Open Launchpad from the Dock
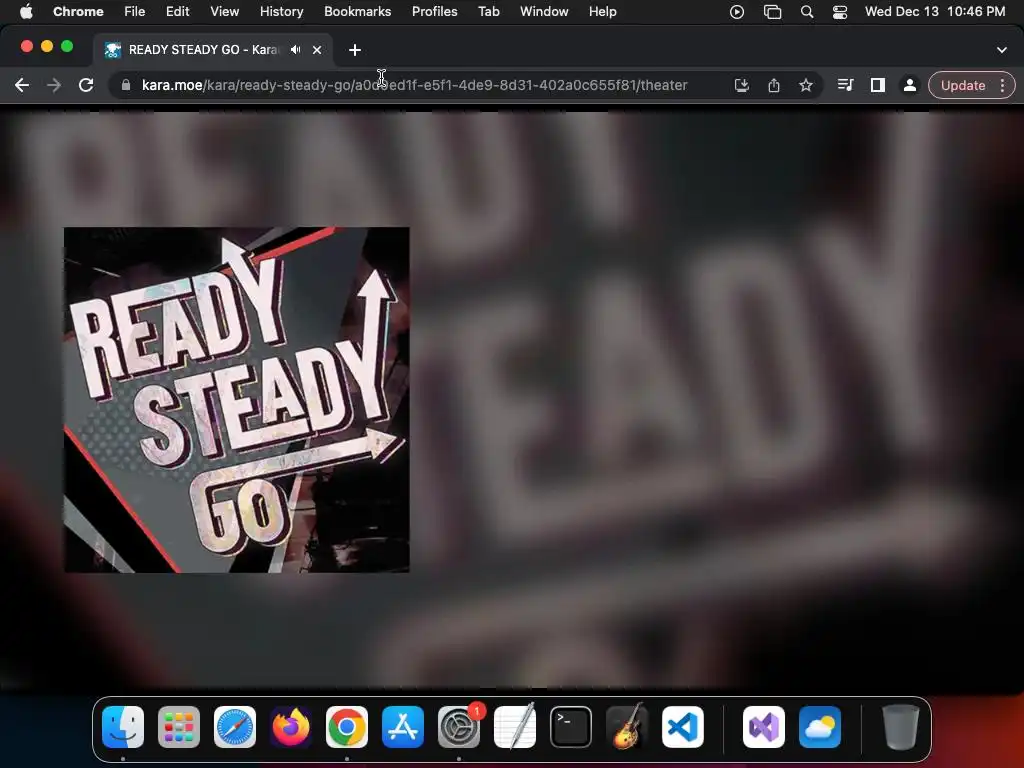This screenshot has width=1024, height=768. point(179,727)
